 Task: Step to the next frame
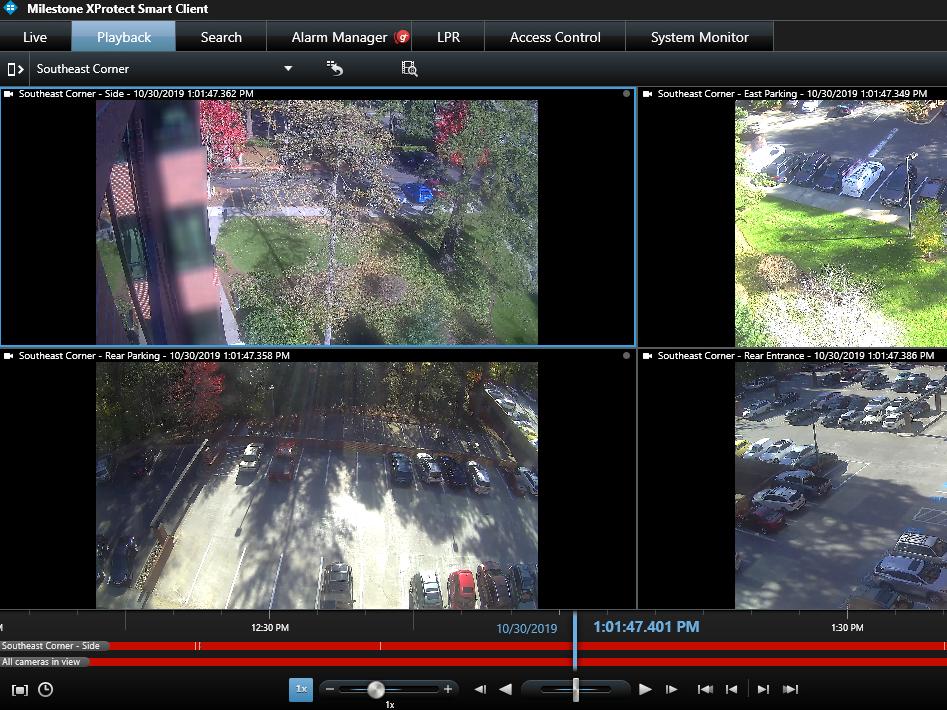672,689
